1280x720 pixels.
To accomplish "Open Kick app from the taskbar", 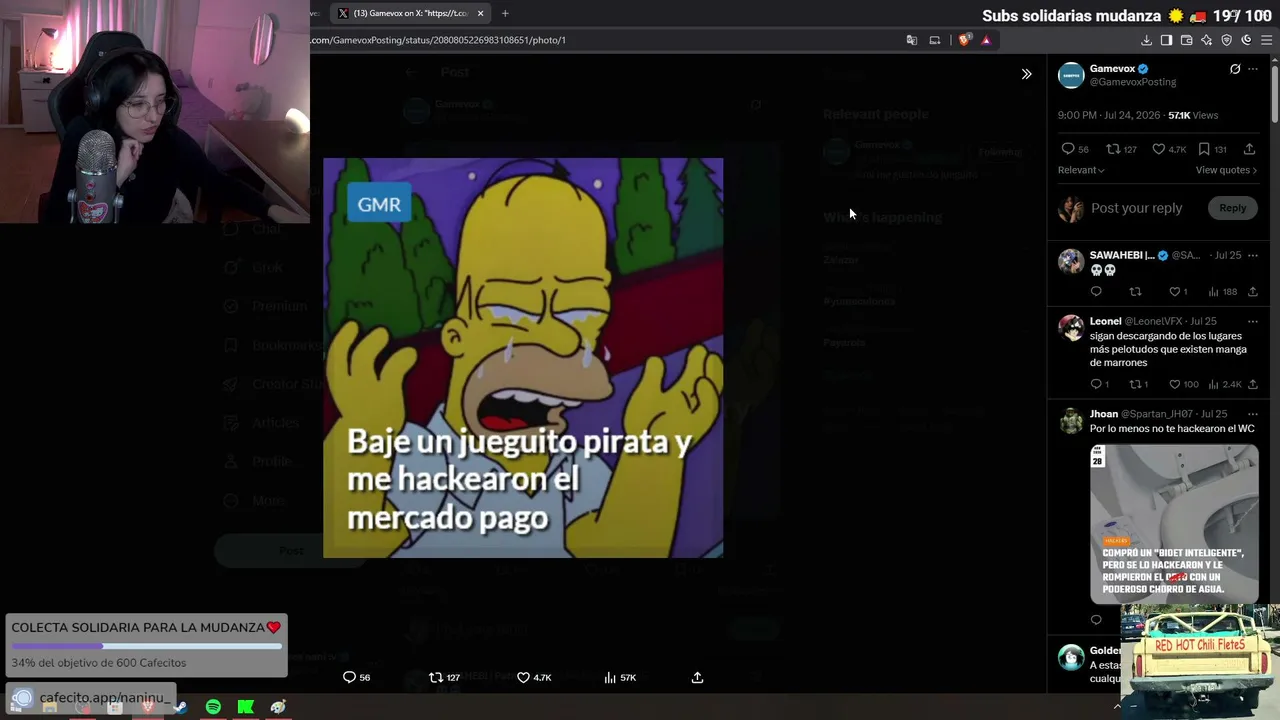I will tap(245, 707).
